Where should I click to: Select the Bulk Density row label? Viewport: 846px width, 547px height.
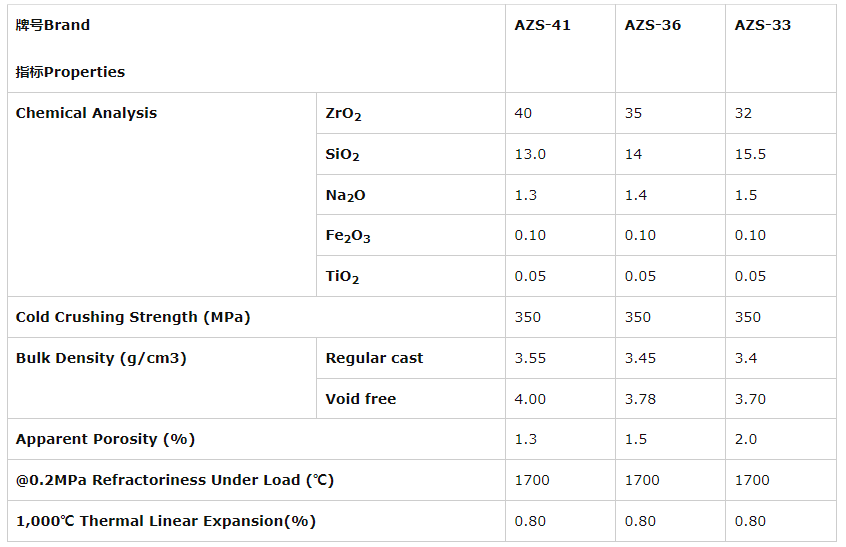(x=101, y=358)
